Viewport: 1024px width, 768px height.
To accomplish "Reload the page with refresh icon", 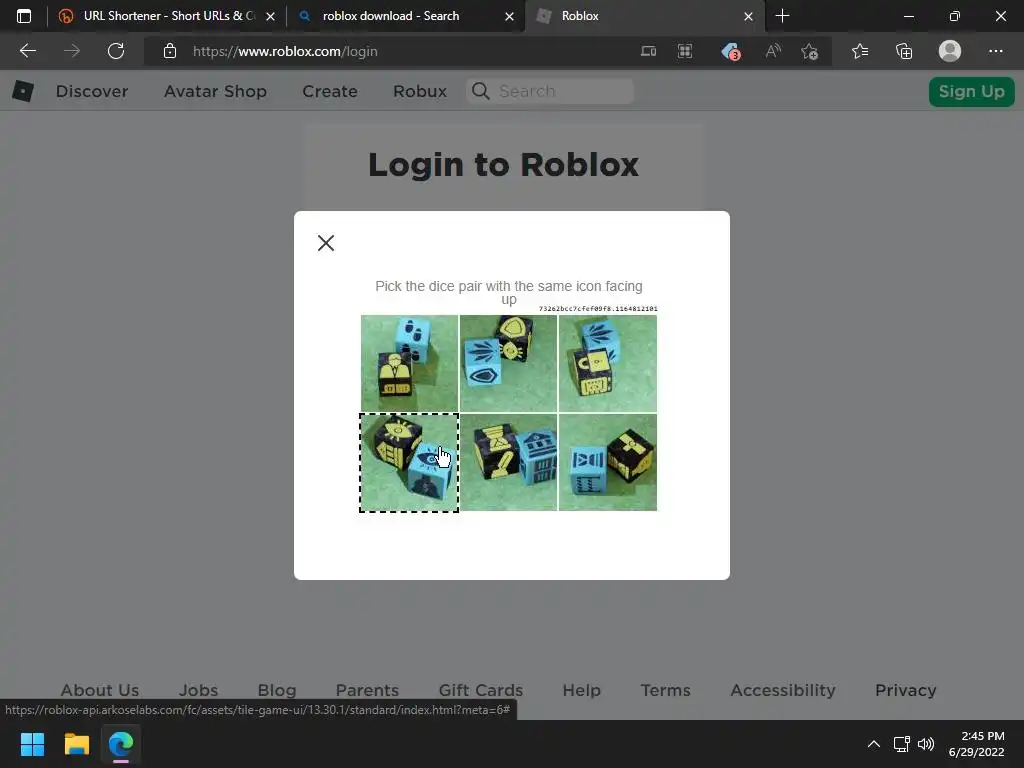I will (116, 51).
